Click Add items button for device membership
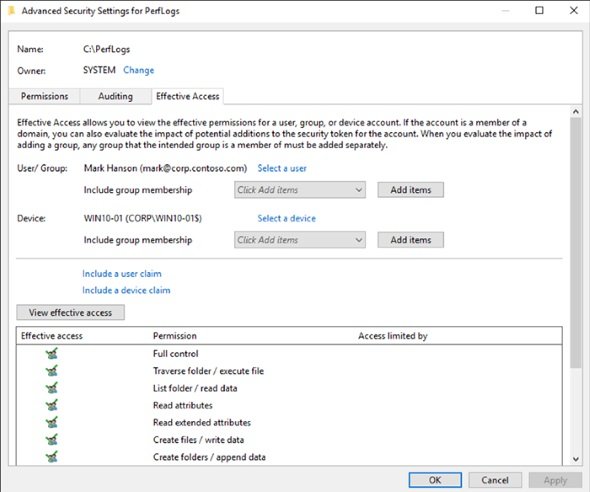This screenshot has height=492, width=590. coord(411,240)
